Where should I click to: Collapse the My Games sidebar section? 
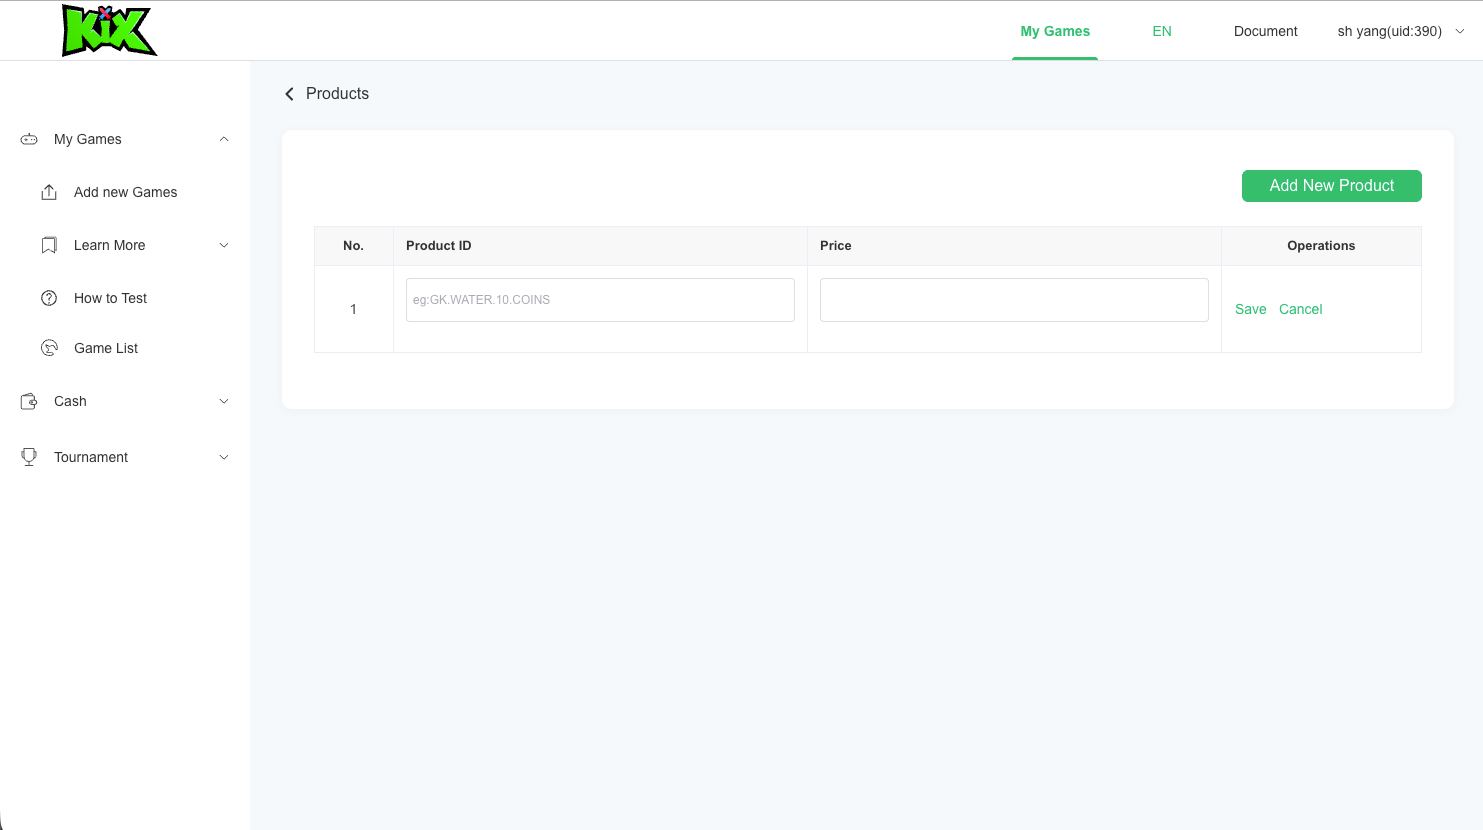point(224,139)
